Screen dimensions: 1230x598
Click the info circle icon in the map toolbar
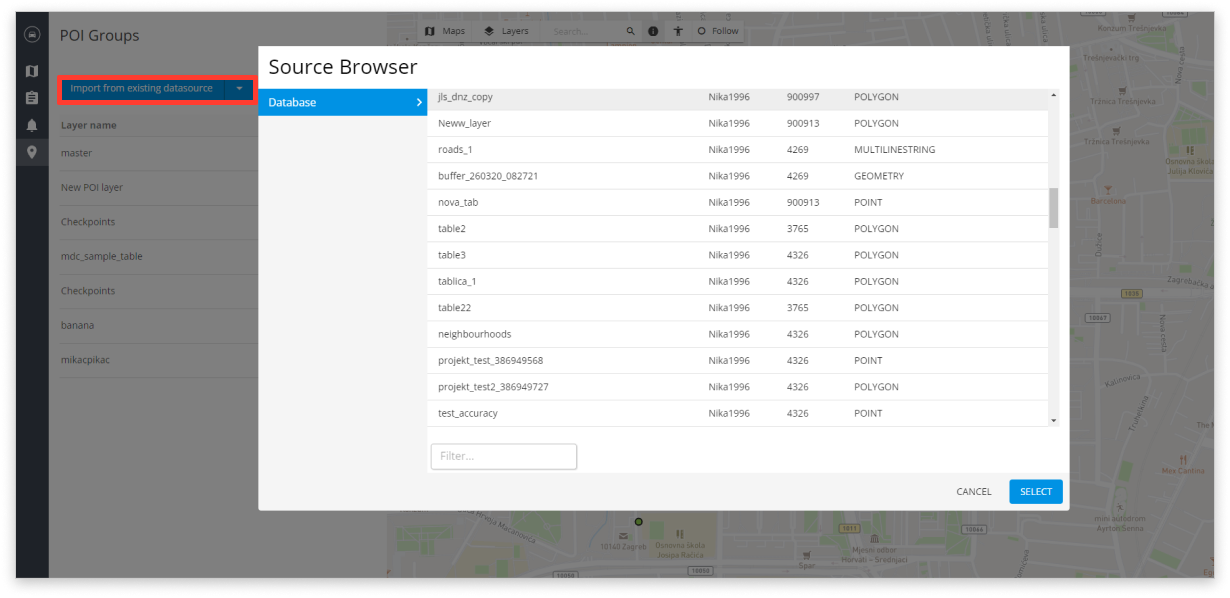coord(653,31)
